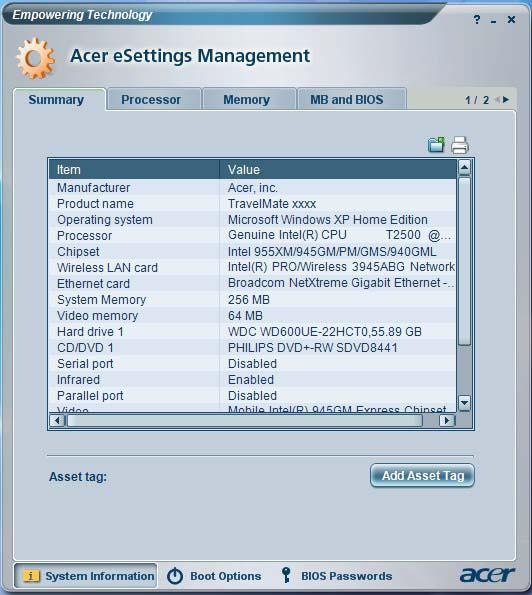Select the System Memory row
Screen dimensions: 532x595
(x=252, y=300)
